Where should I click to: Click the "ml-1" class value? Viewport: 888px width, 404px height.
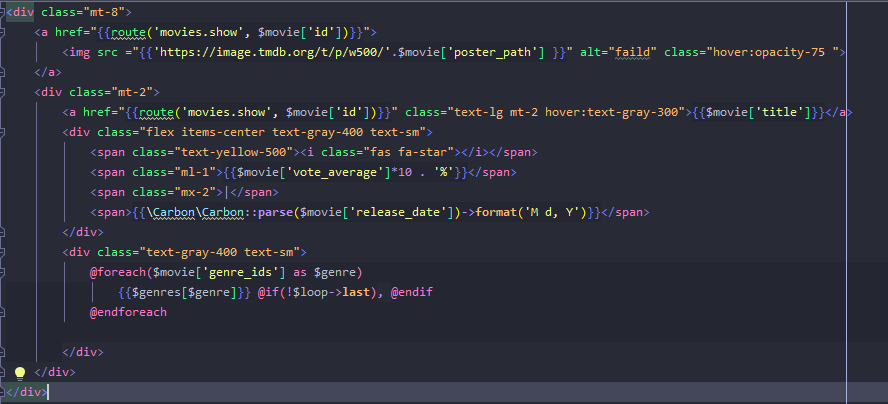tap(195, 172)
